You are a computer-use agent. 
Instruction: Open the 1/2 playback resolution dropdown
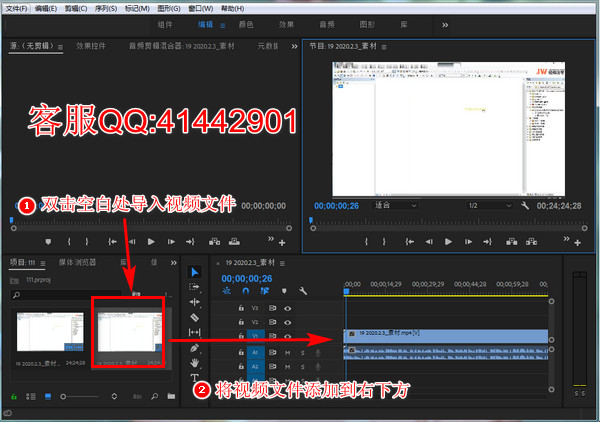click(x=490, y=205)
